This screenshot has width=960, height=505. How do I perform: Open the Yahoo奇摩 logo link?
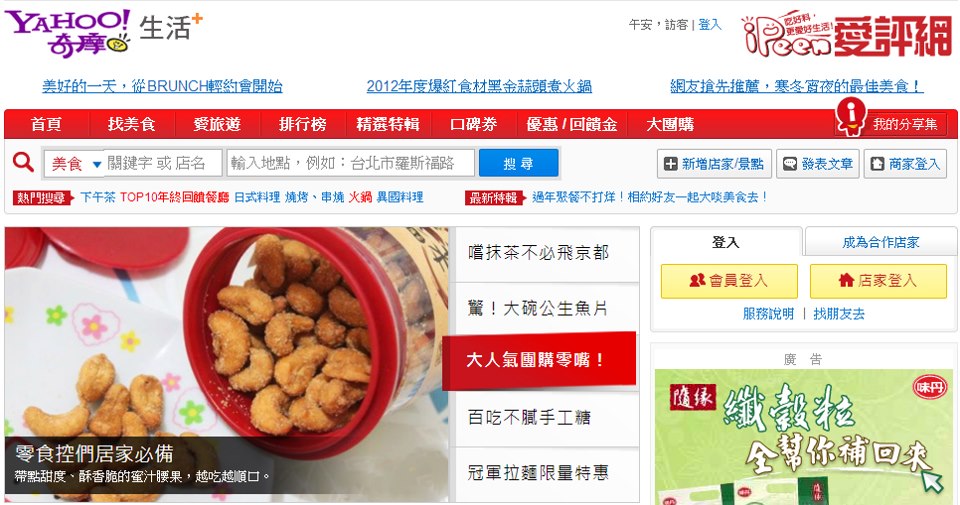tap(68, 33)
